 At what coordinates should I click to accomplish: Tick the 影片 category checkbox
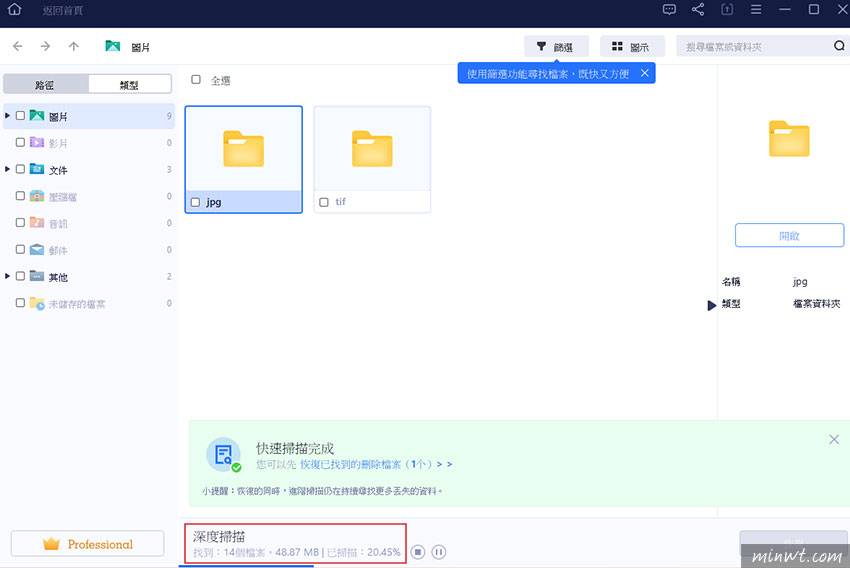pos(20,142)
